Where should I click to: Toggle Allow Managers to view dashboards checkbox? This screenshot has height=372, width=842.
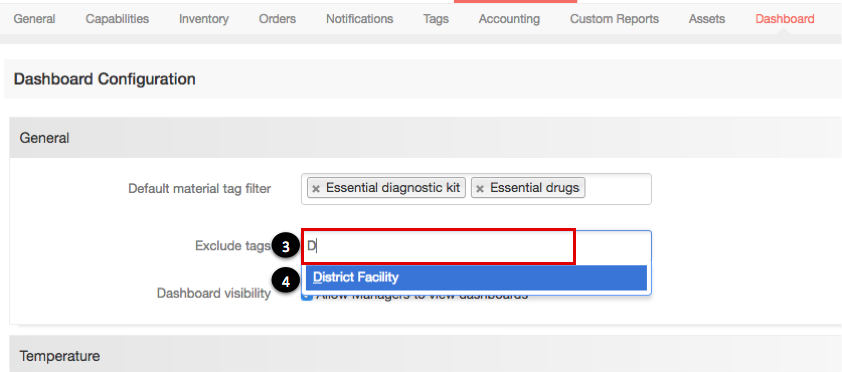[x=307, y=295]
